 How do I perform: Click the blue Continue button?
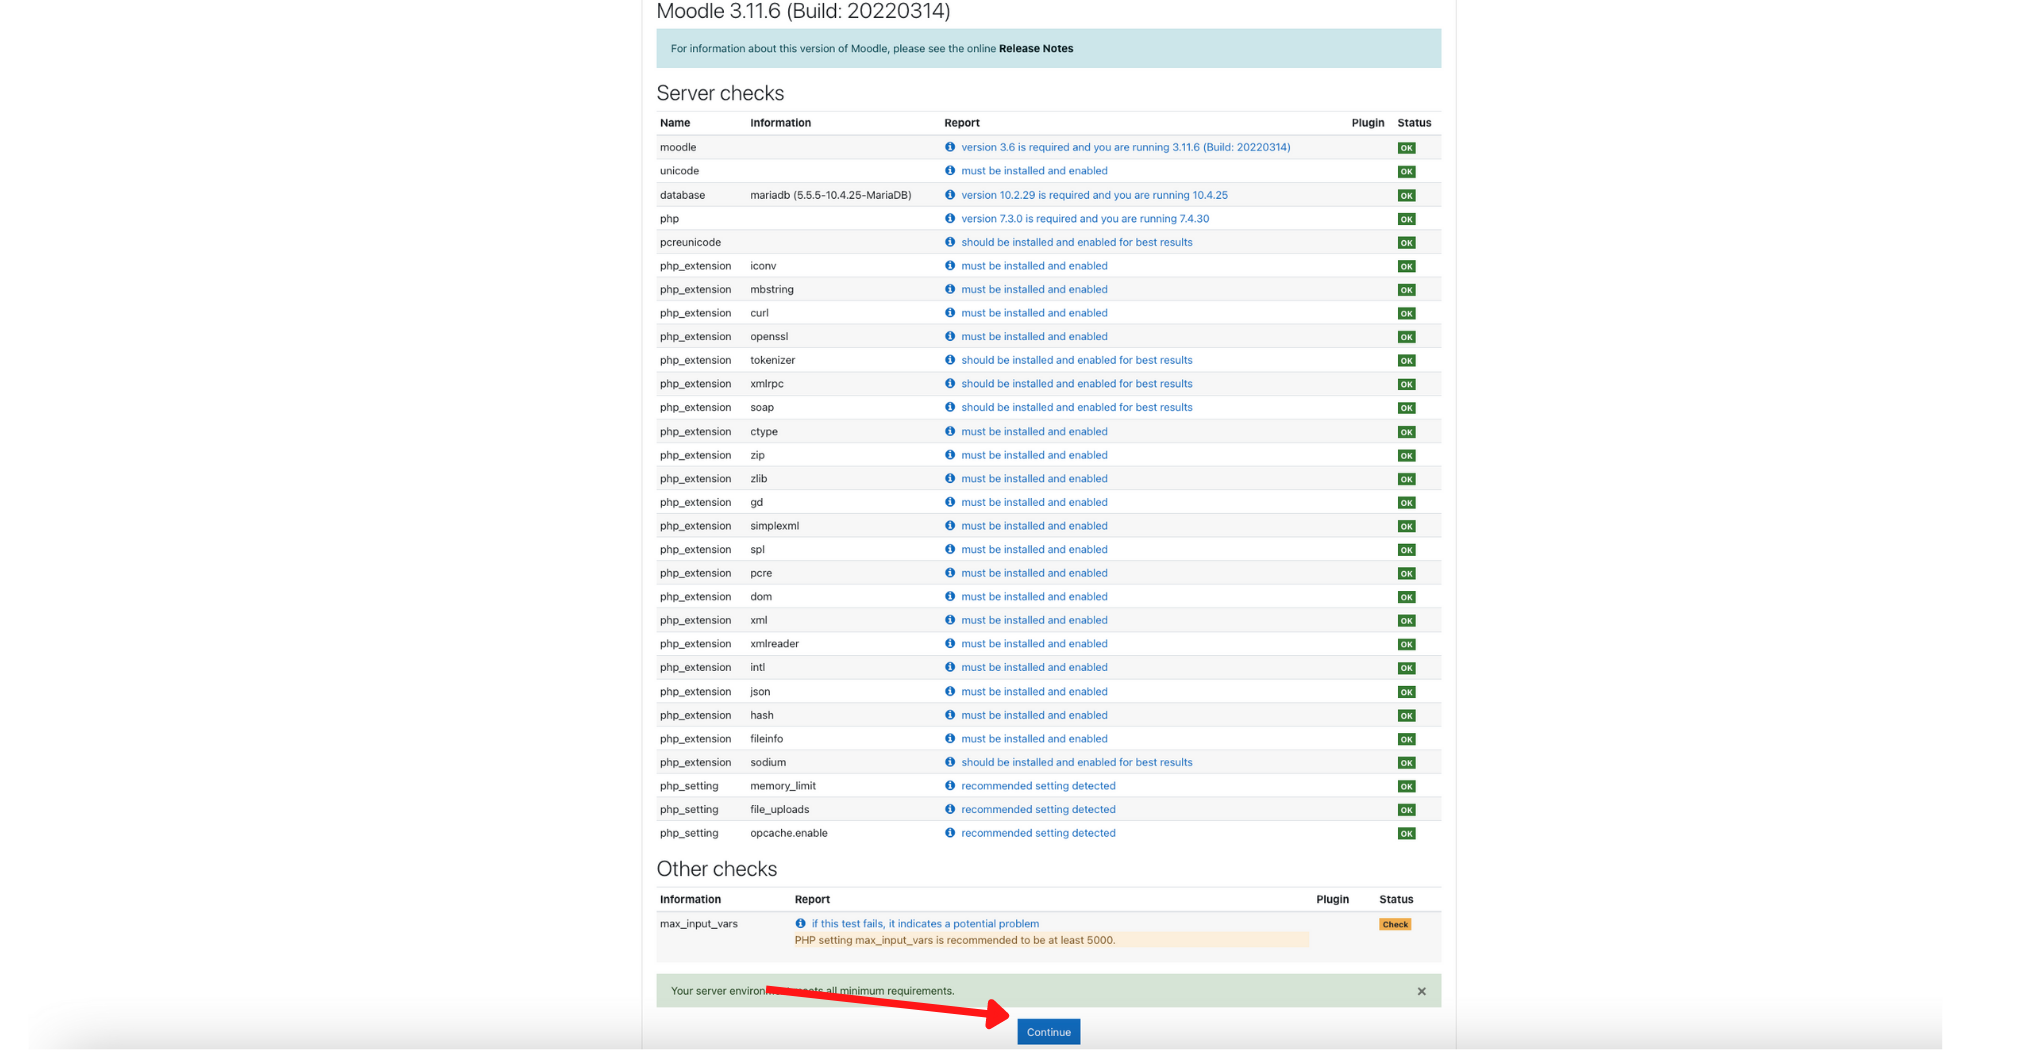tap(1048, 1031)
